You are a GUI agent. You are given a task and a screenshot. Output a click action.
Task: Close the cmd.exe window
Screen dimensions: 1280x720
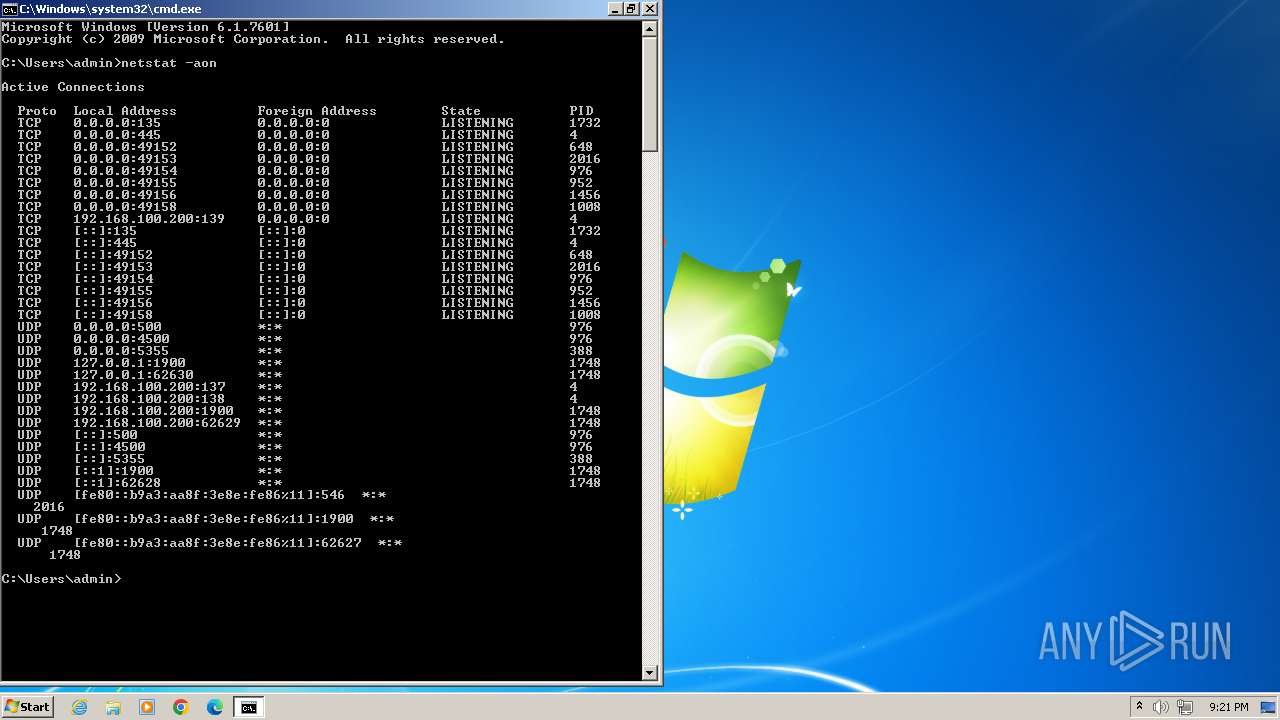tap(649, 9)
